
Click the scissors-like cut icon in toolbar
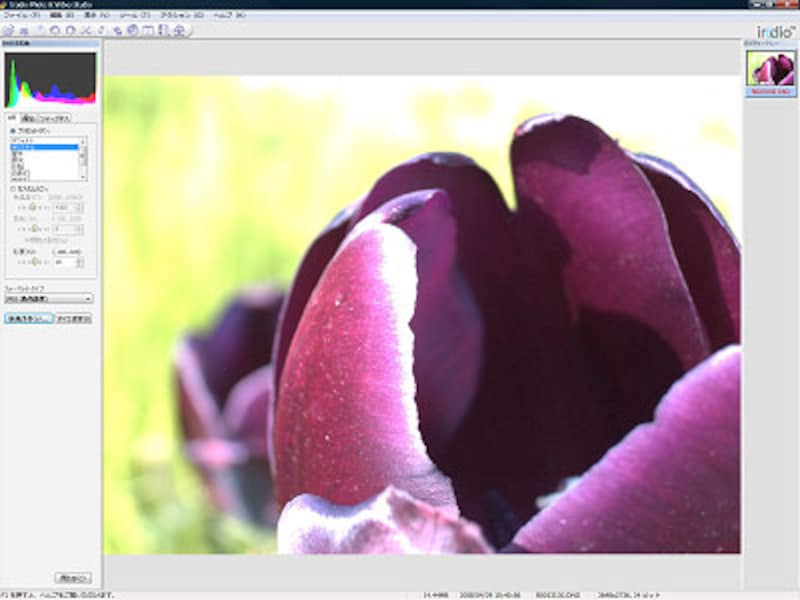click(86, 31)
